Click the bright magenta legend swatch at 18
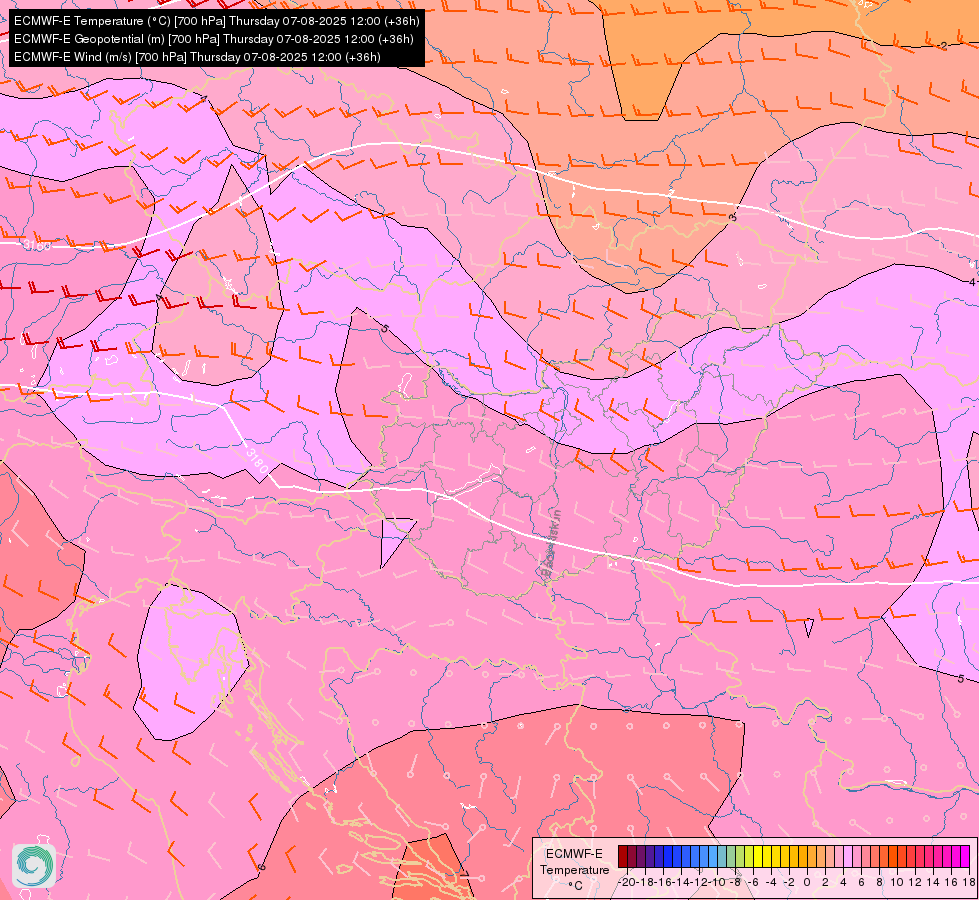Viewport: 979px width, 900px height. click(x=965, y=856)
